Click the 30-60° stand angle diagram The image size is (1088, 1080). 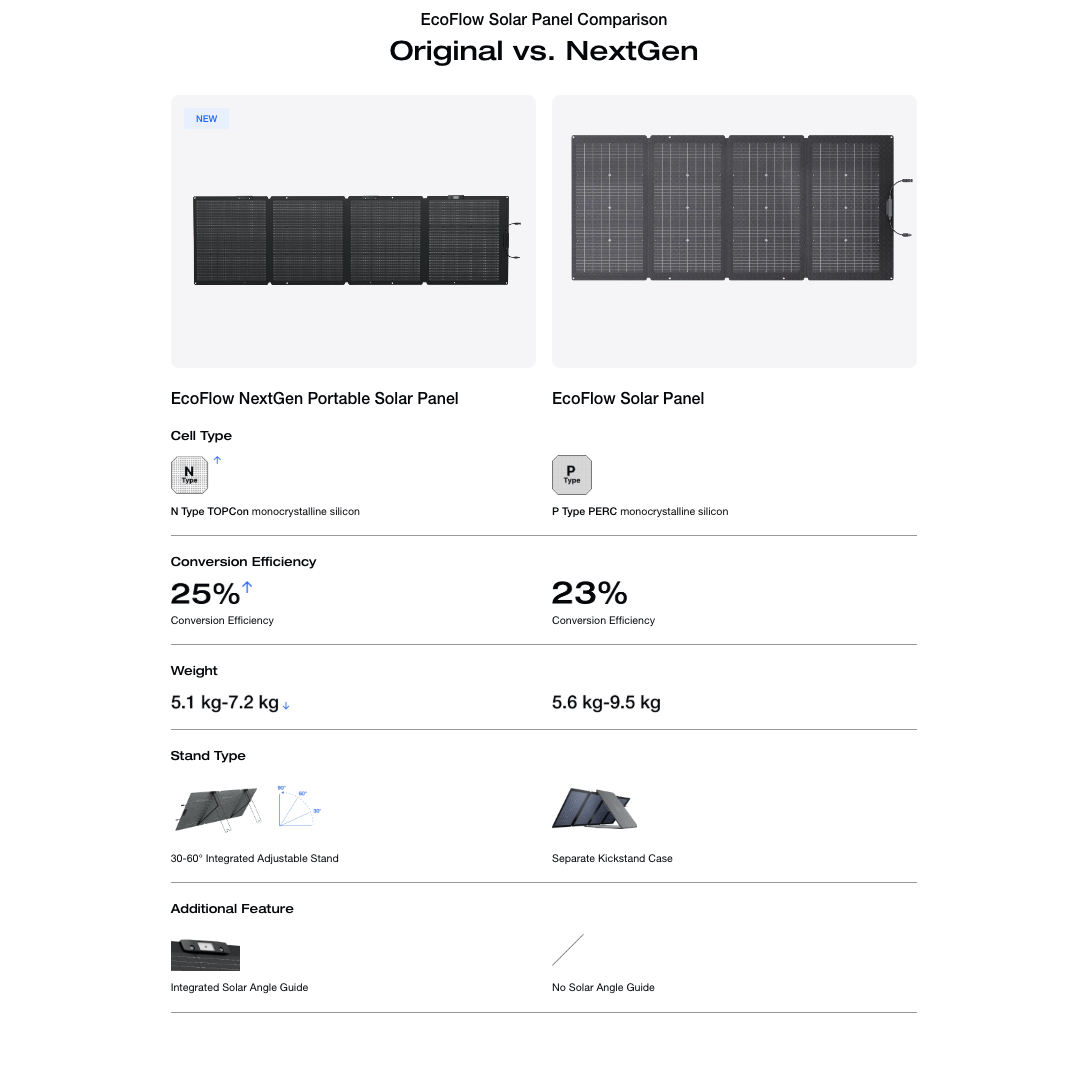tap(298, 805)
